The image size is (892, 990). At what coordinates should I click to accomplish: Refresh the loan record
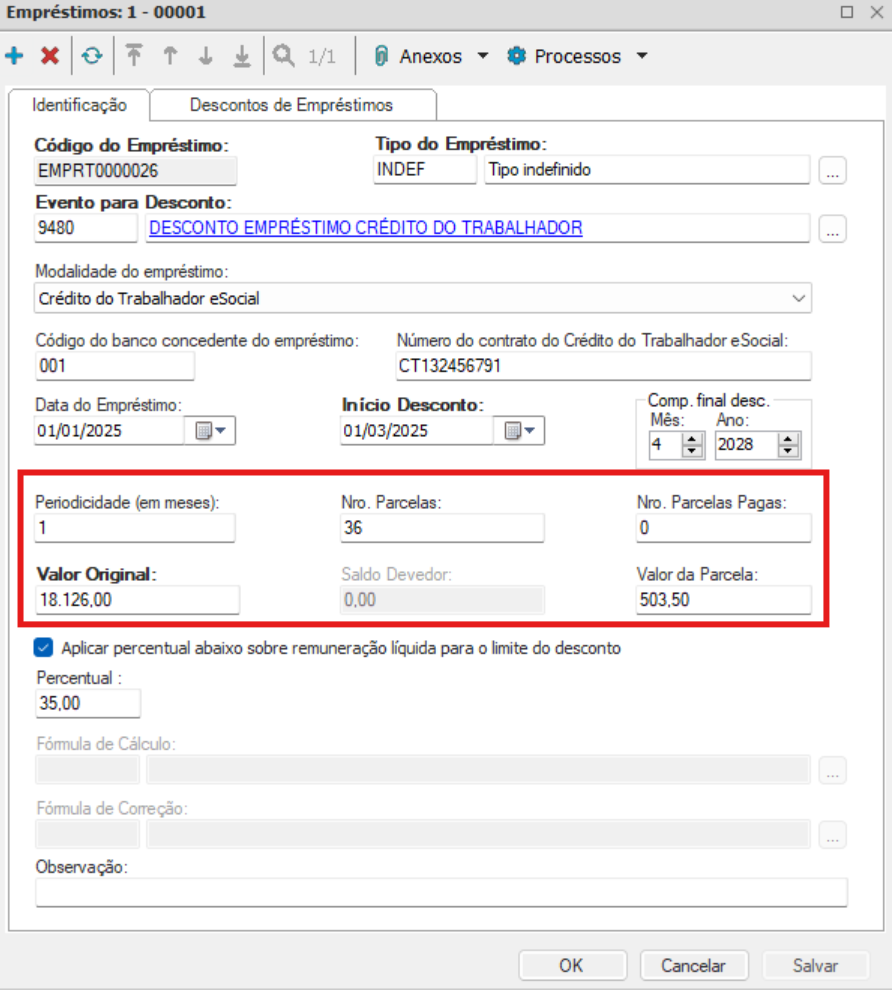coord(92,56)
